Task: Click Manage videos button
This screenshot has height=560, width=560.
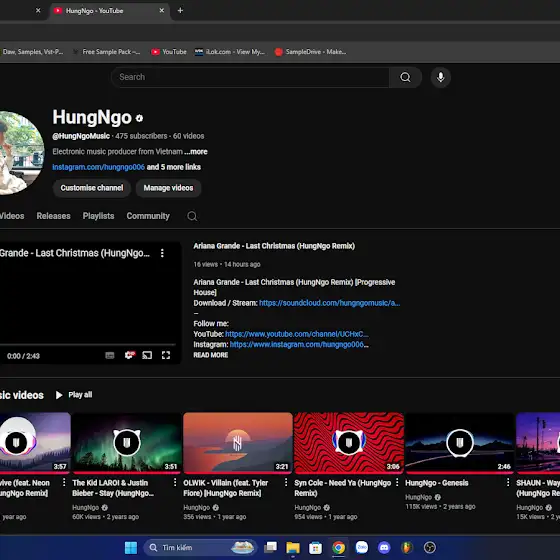Action: tap(168, 188)
